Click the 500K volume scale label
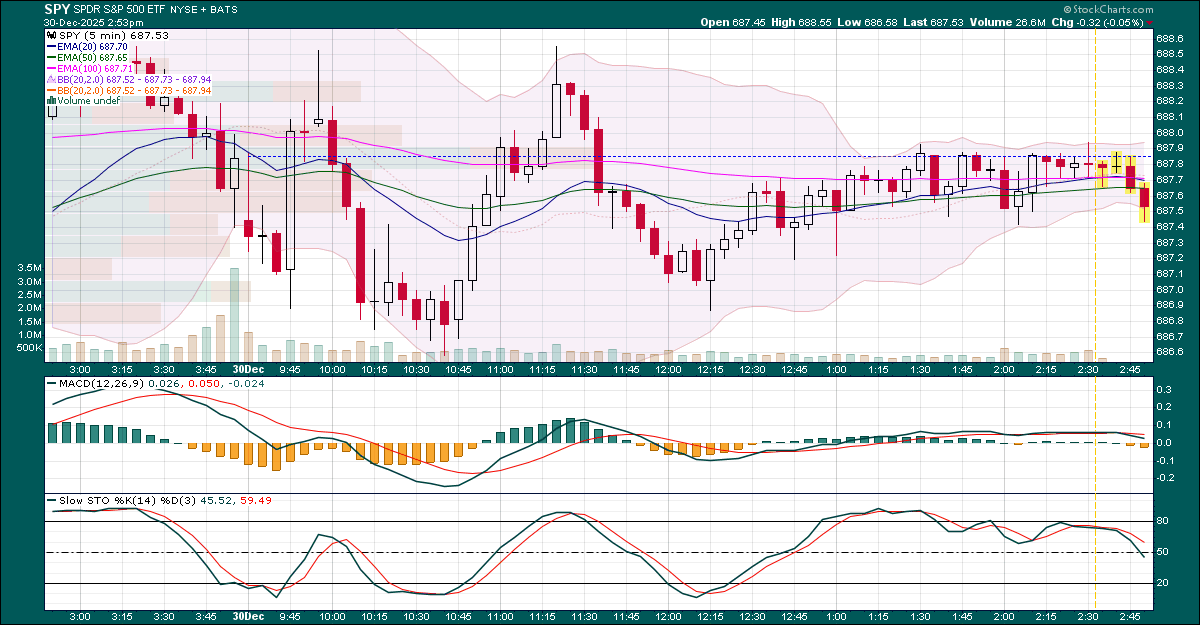The width and height of the screenshot is (1200, 625). pyautogui.click(x=28, y=348)
